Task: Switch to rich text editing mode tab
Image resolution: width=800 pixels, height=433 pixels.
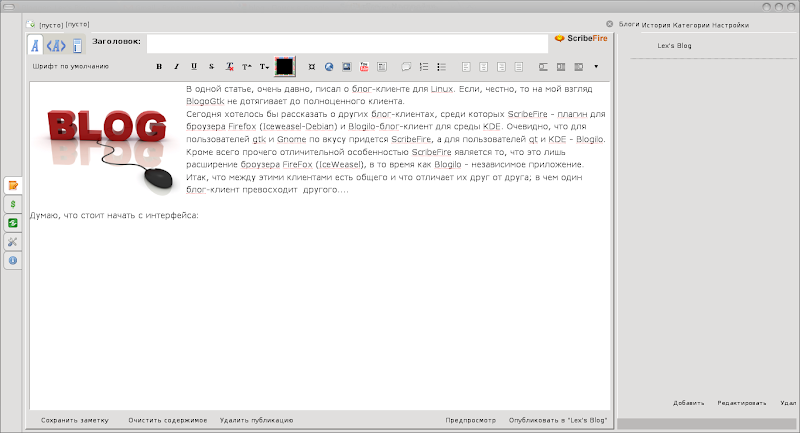Action: click(x=35, y=45)
